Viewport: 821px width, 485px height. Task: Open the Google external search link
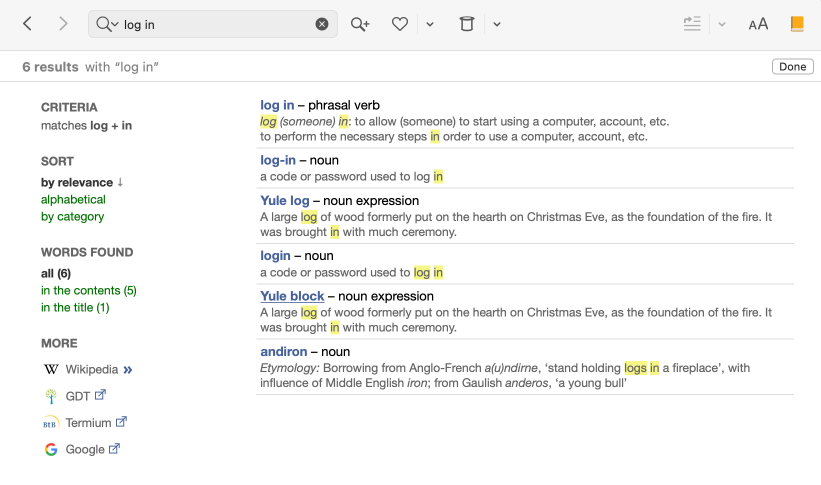click(x=85, y=450)
